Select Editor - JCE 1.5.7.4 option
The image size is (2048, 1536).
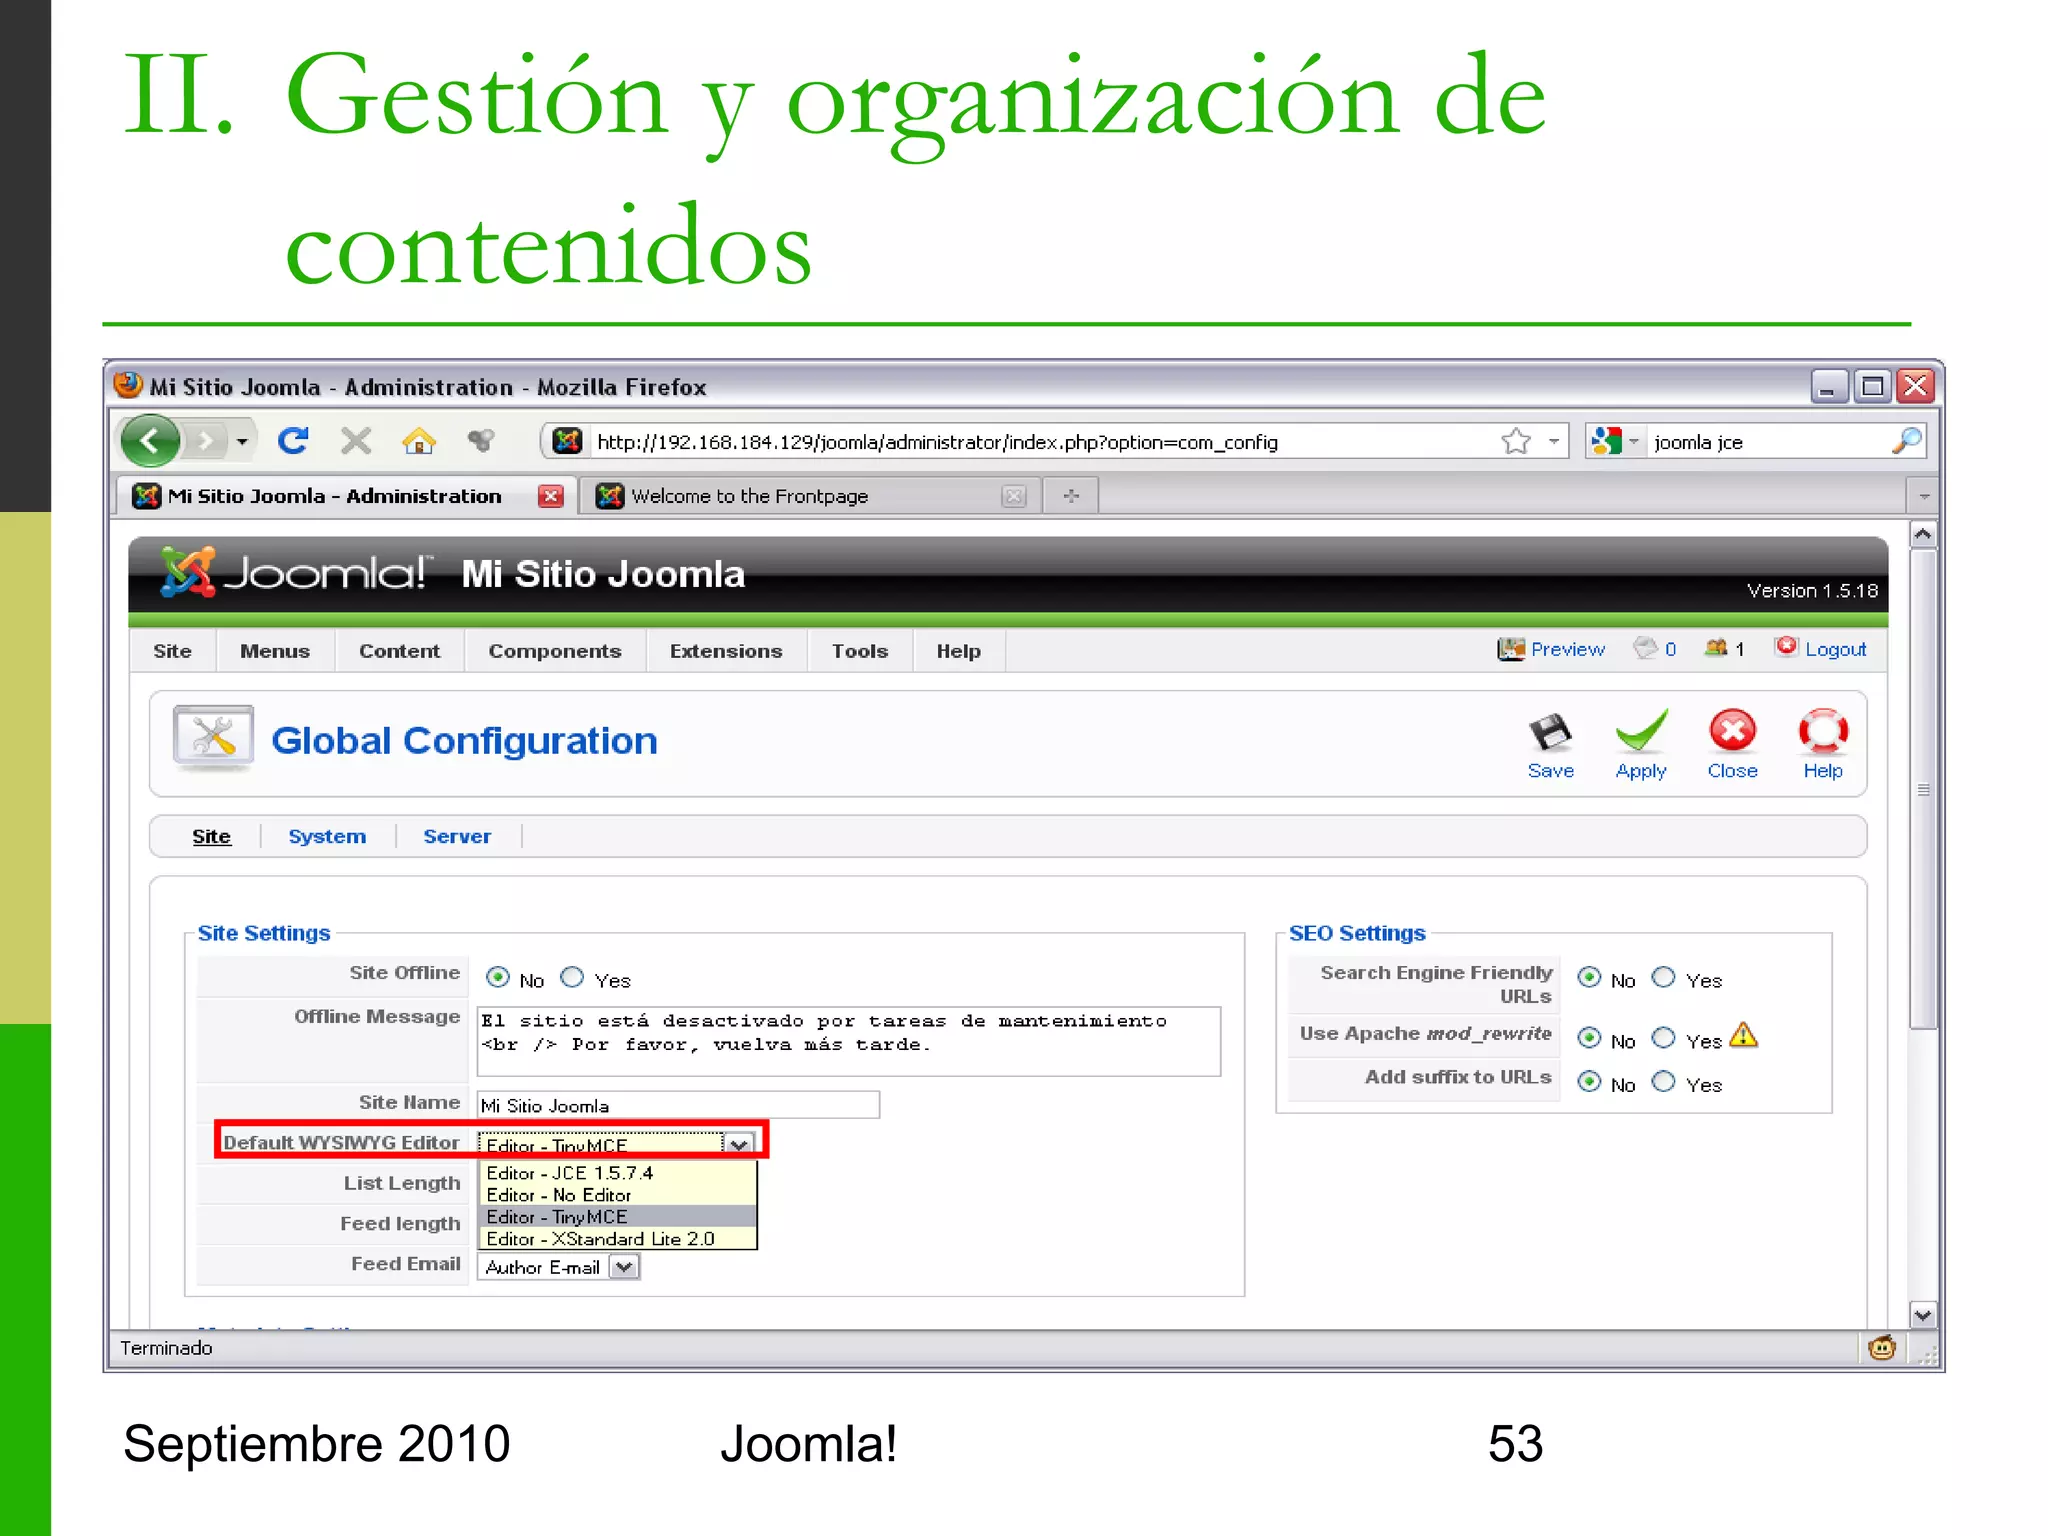[x=617, y=1173]
